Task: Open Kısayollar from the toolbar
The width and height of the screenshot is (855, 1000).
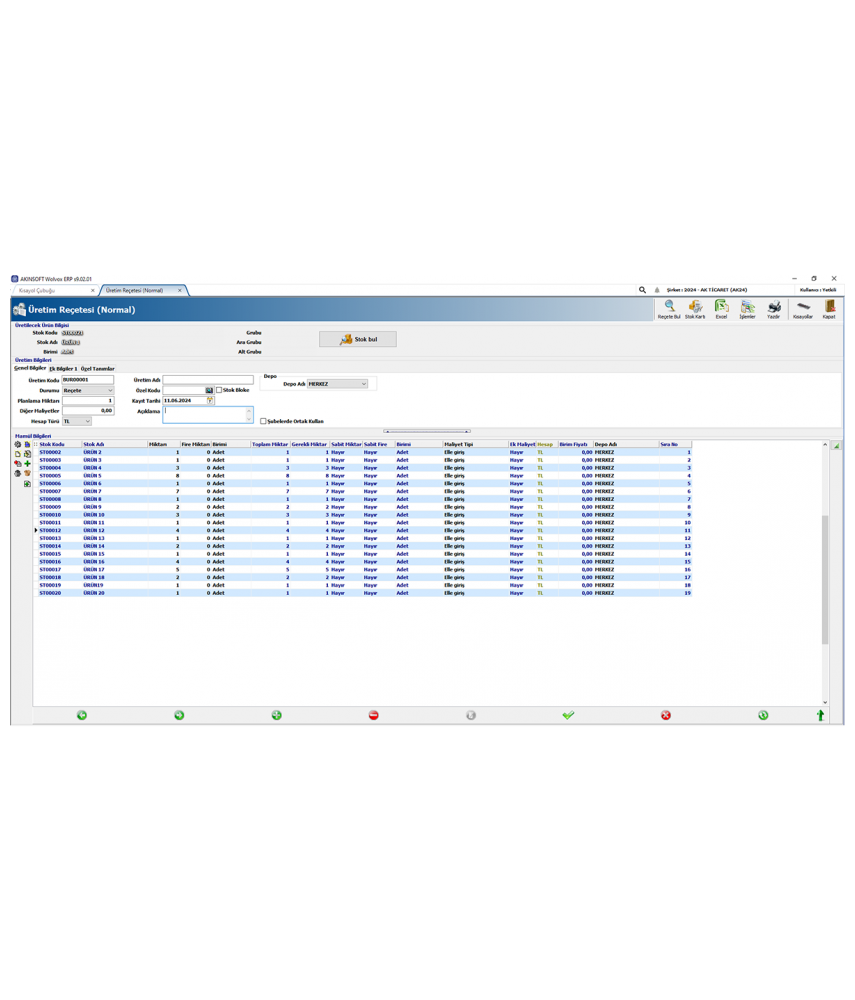Action: 803,307
